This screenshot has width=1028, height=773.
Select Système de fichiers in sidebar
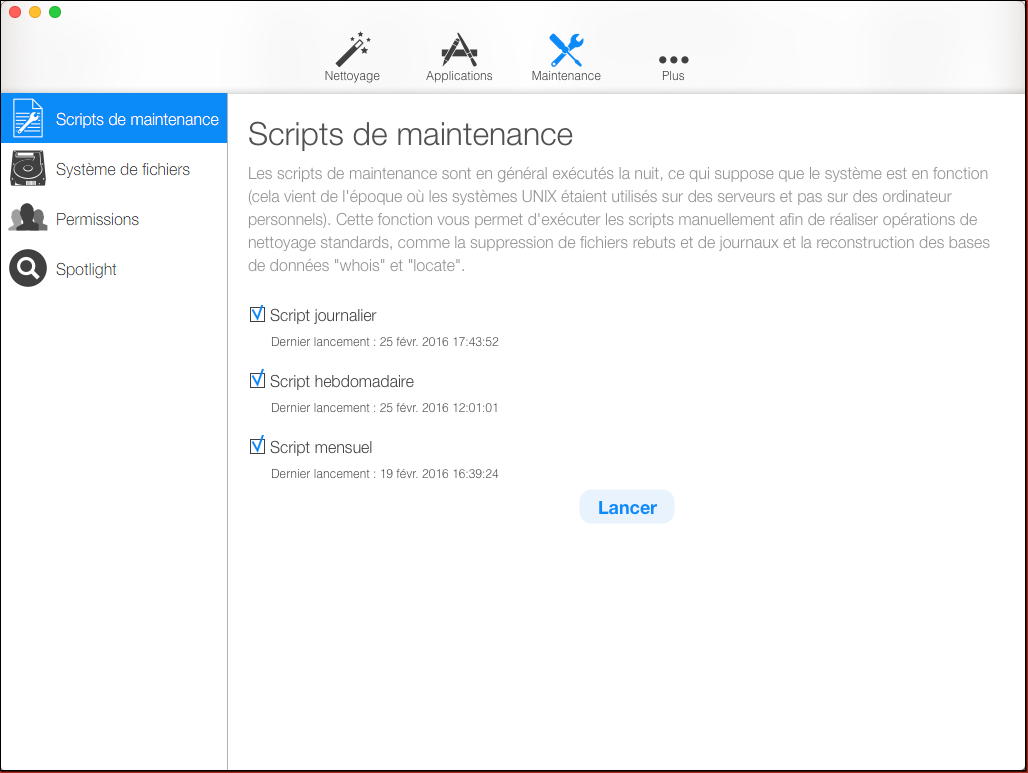click(x=114, y=168)
